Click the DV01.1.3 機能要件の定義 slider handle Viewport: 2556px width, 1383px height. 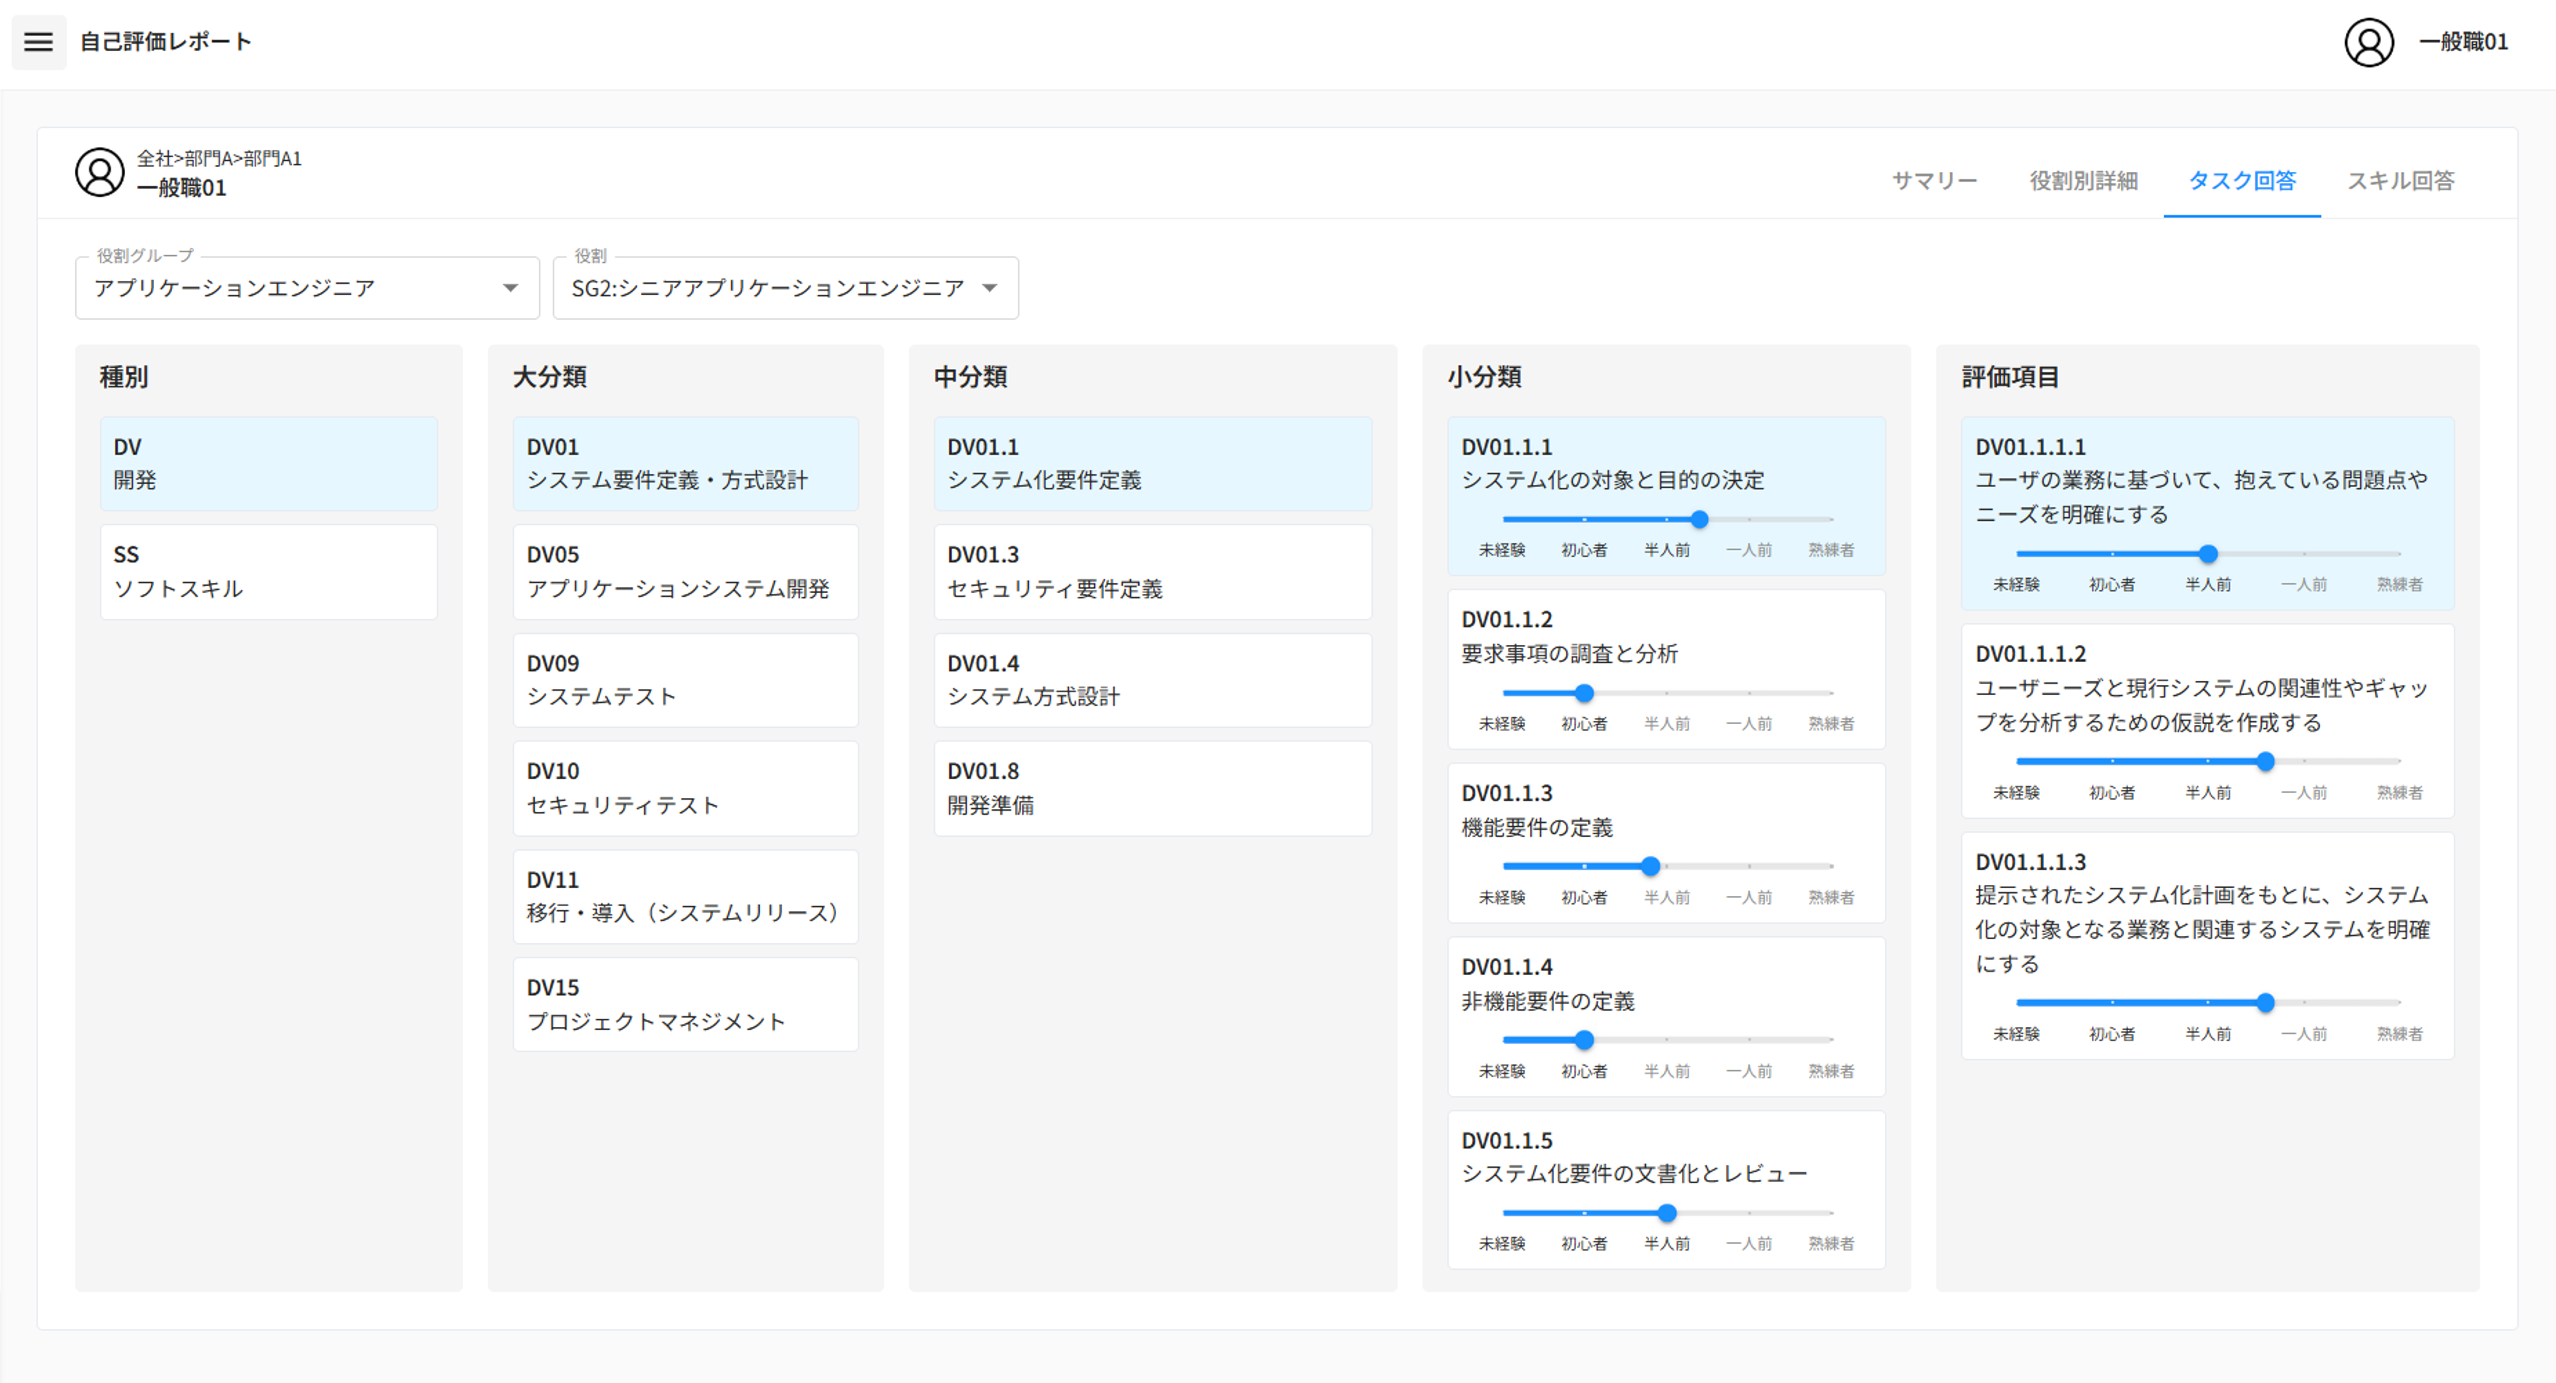[1651, 866]
